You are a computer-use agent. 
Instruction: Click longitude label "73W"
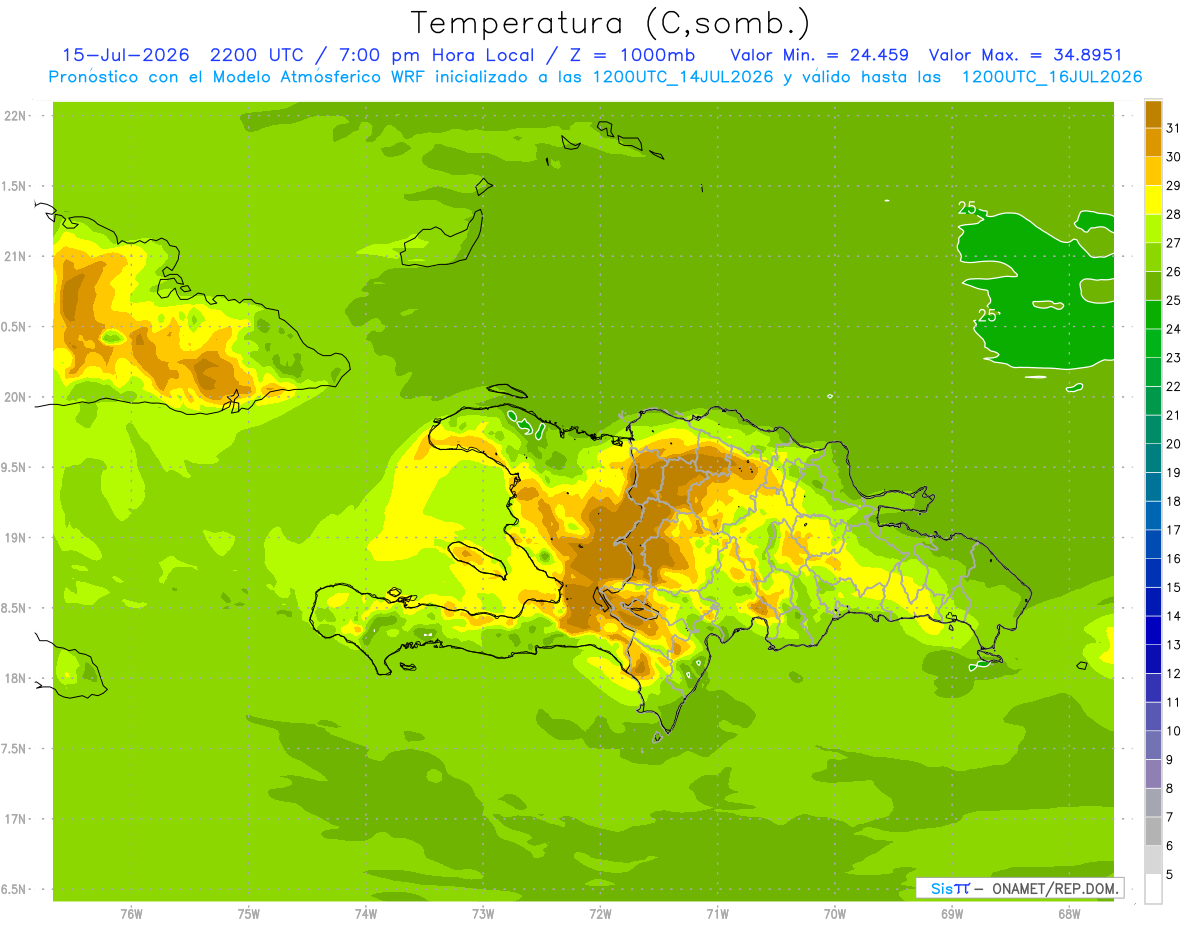point(483,914)
